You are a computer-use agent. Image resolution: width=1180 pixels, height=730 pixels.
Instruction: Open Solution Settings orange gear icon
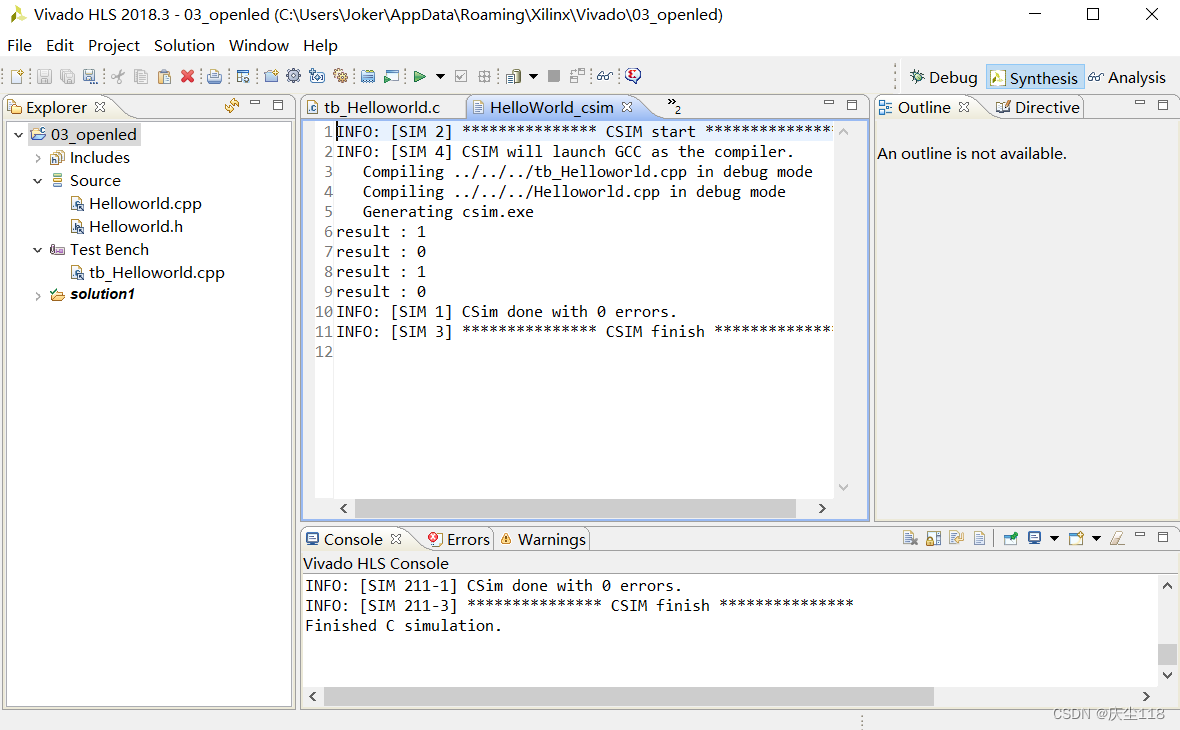341,76
